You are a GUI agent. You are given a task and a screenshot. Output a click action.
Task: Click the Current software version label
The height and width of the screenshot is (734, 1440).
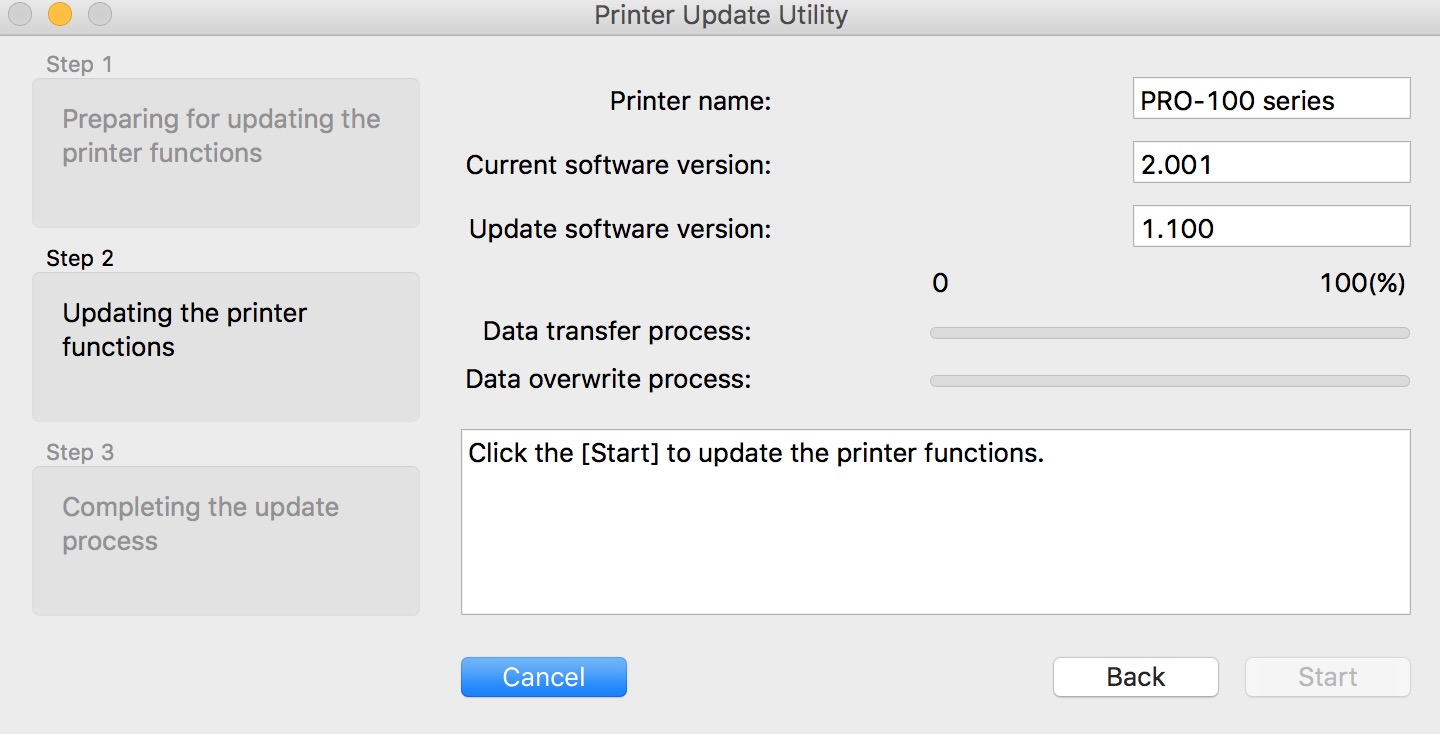[617, 164]
